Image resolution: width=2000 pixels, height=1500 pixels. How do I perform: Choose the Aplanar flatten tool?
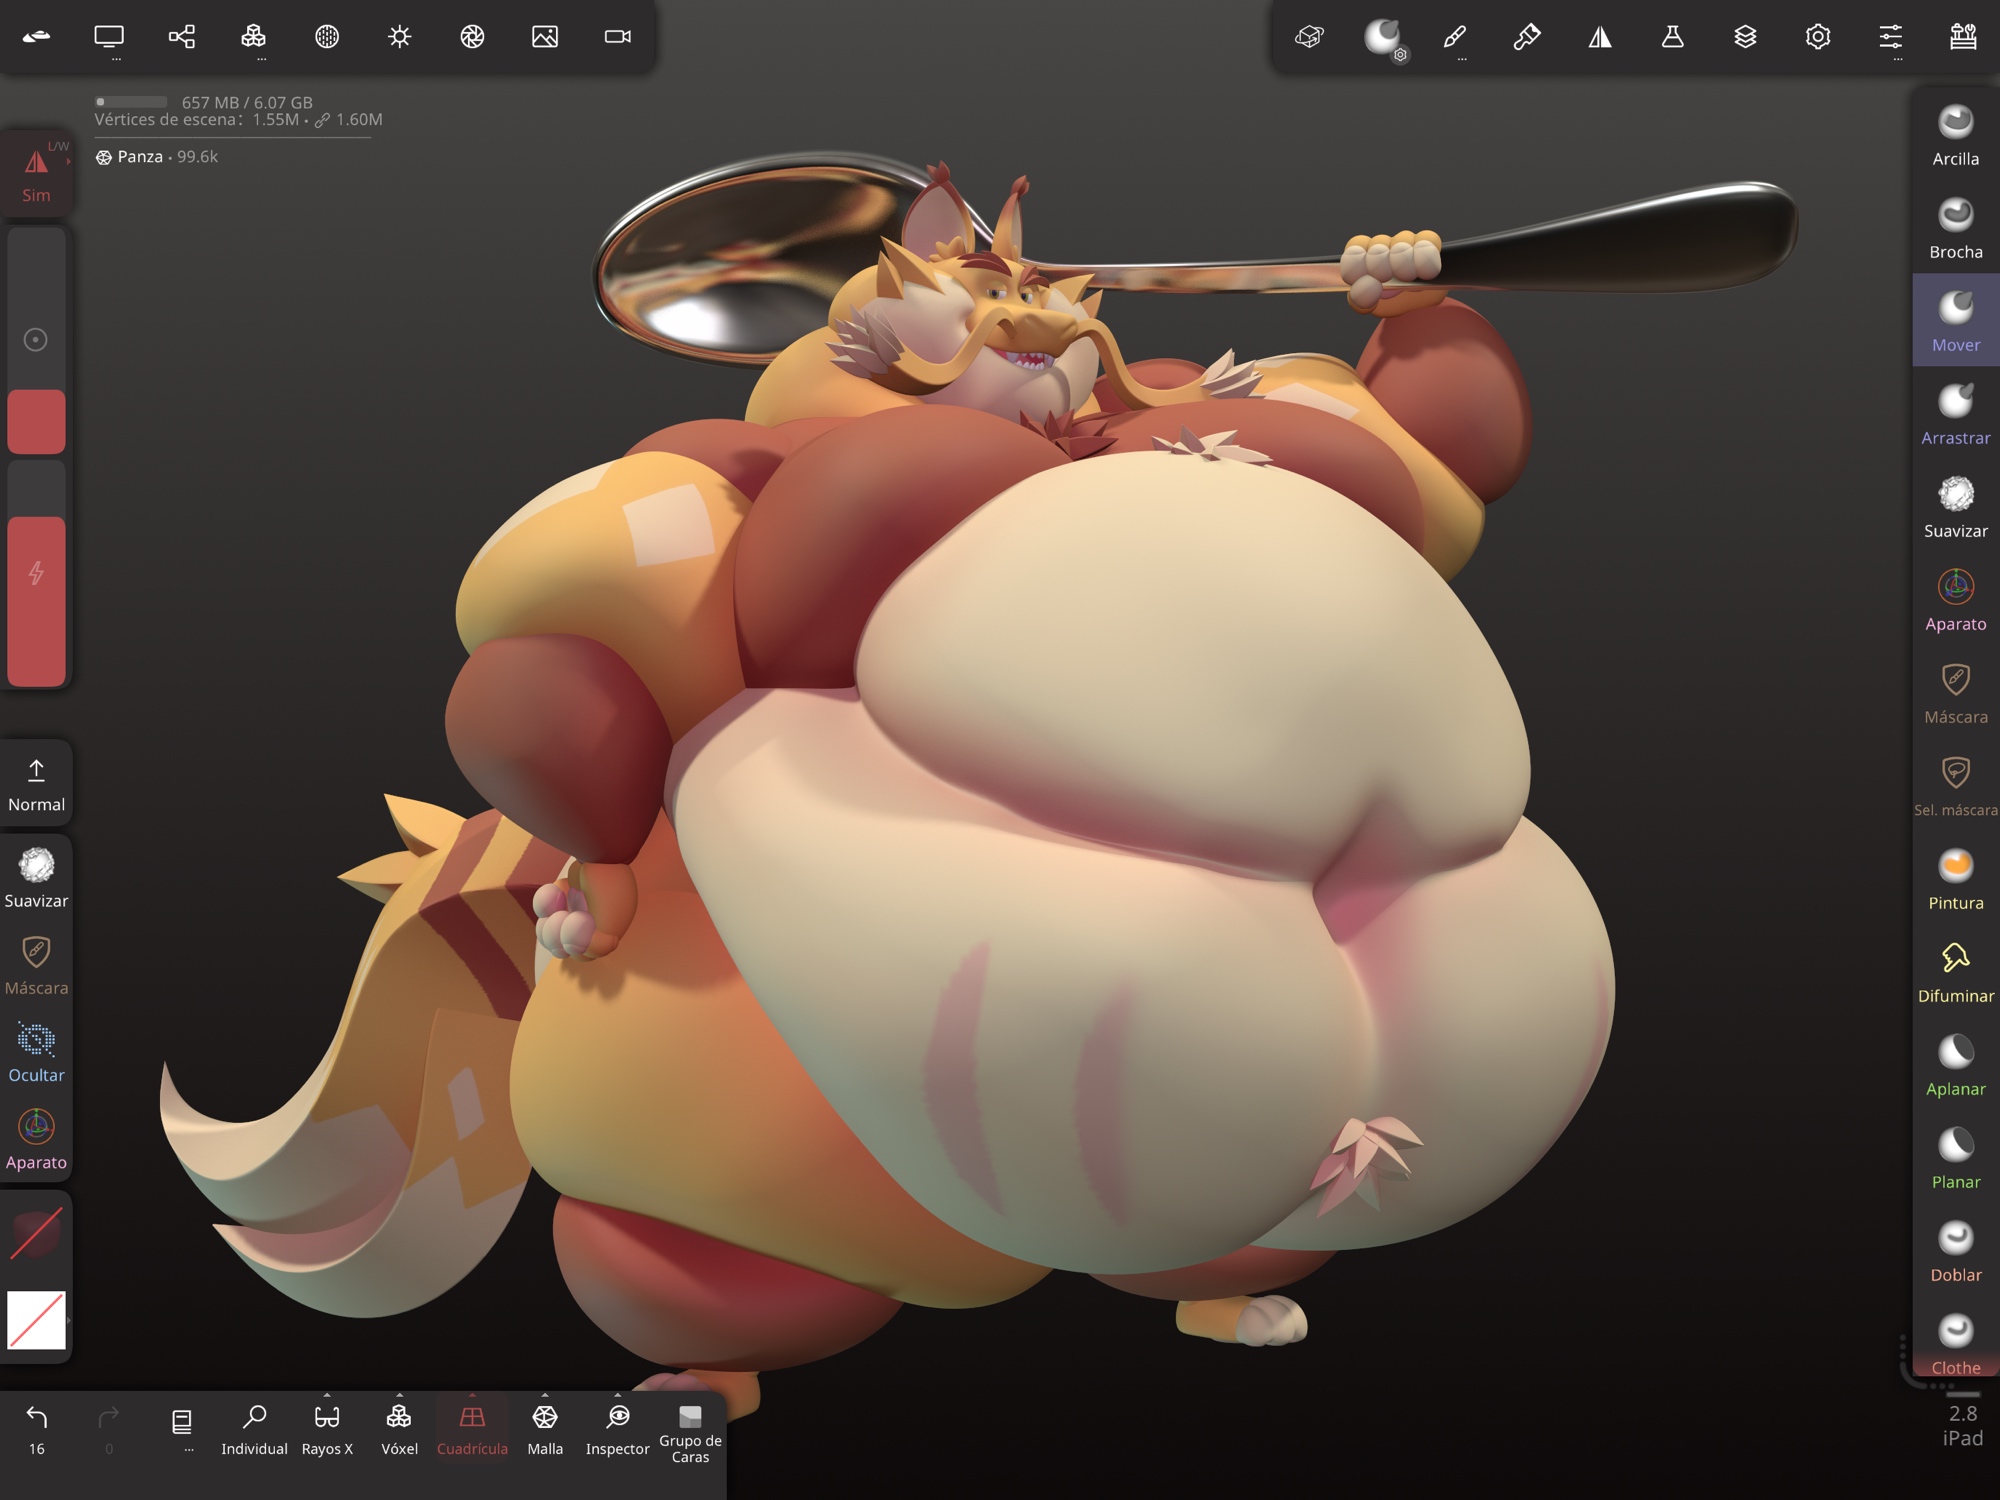[1955, 1066]
